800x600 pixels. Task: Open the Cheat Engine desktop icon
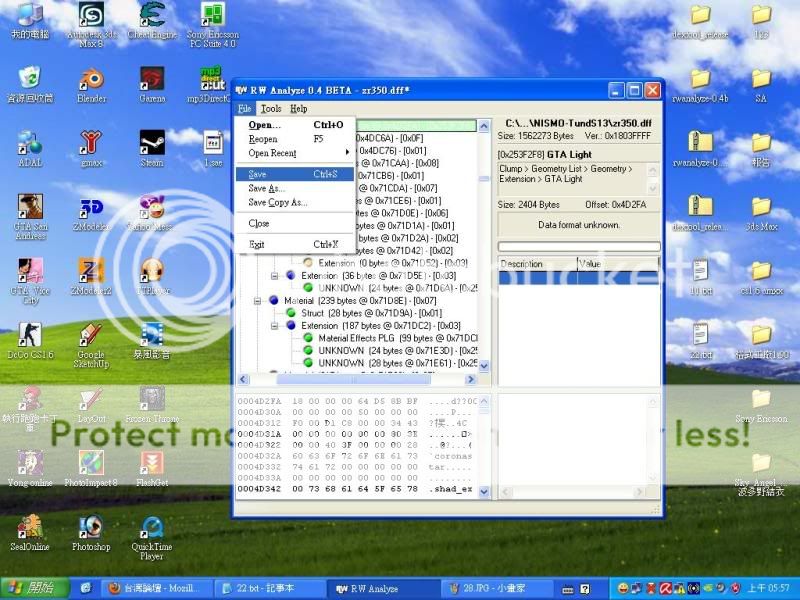(x=152, y=15)
